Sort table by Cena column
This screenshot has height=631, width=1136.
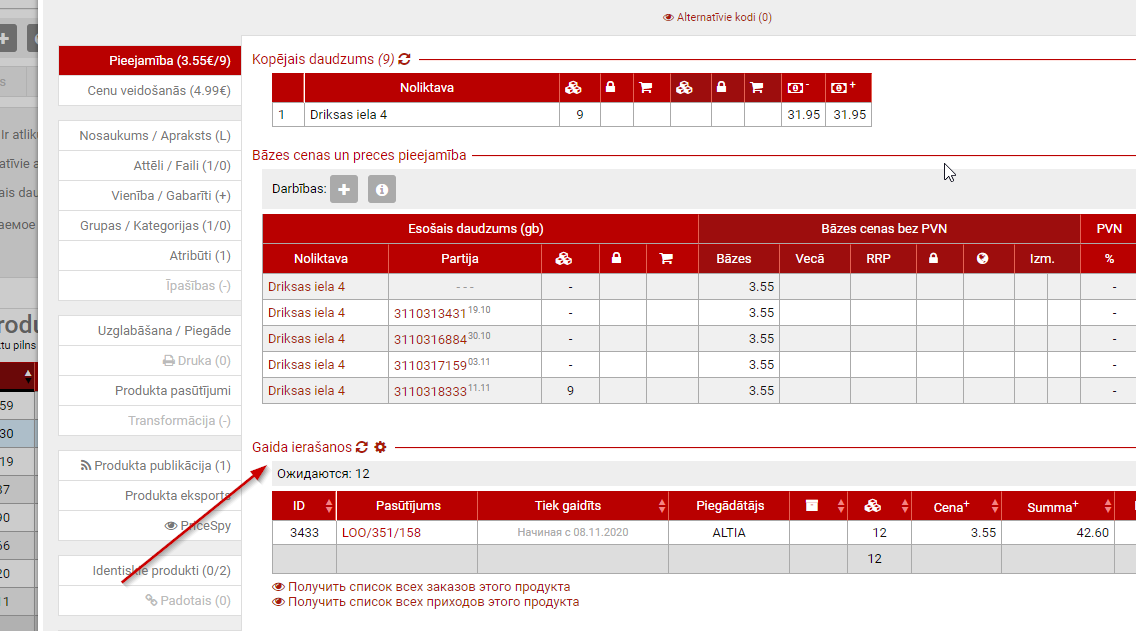[956, 506]
